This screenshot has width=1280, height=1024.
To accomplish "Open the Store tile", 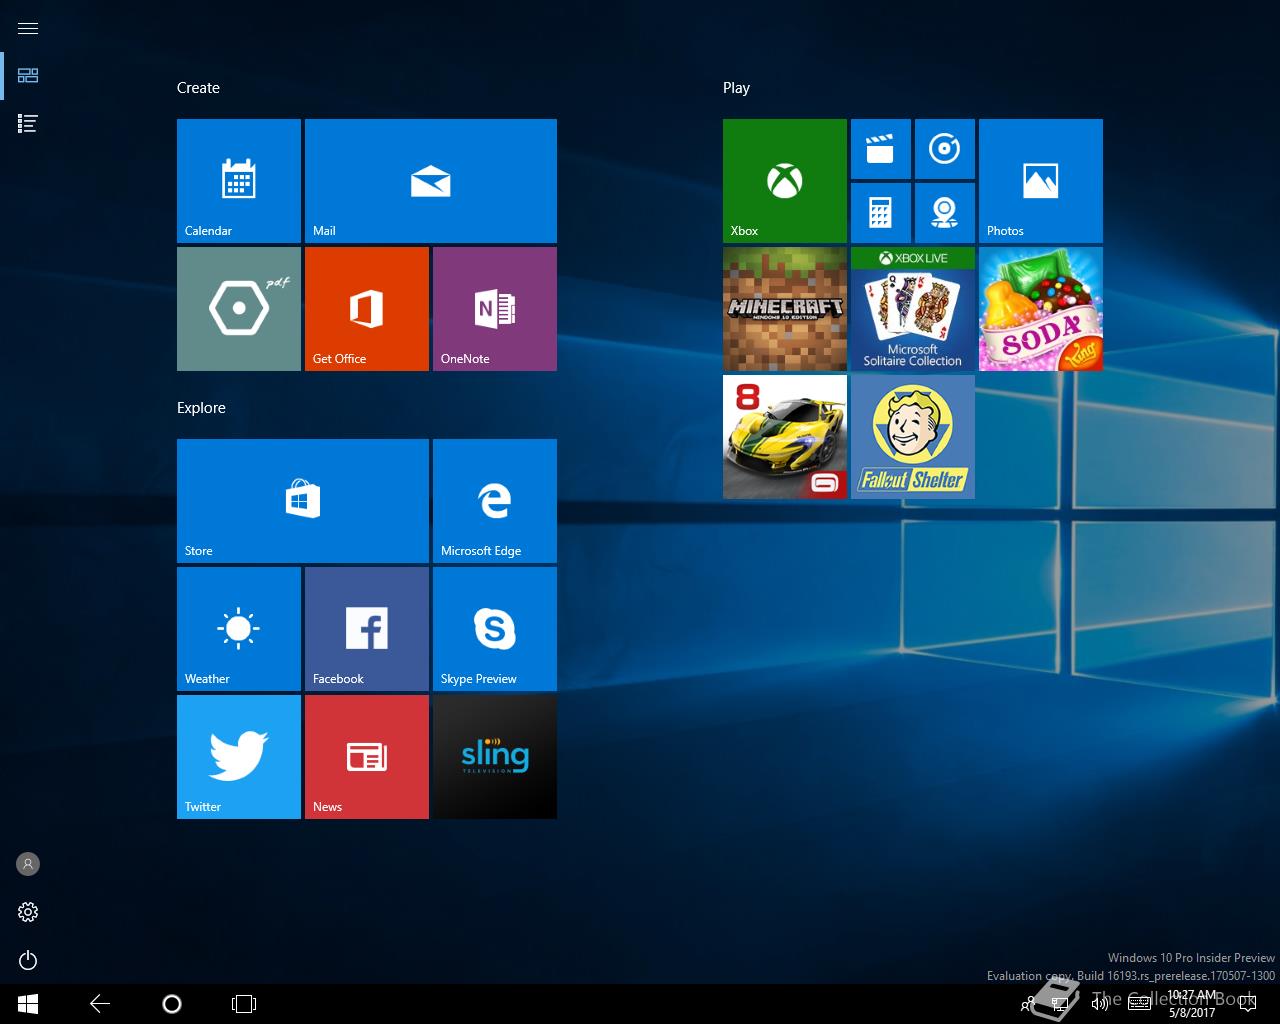I will click(303, 501).
